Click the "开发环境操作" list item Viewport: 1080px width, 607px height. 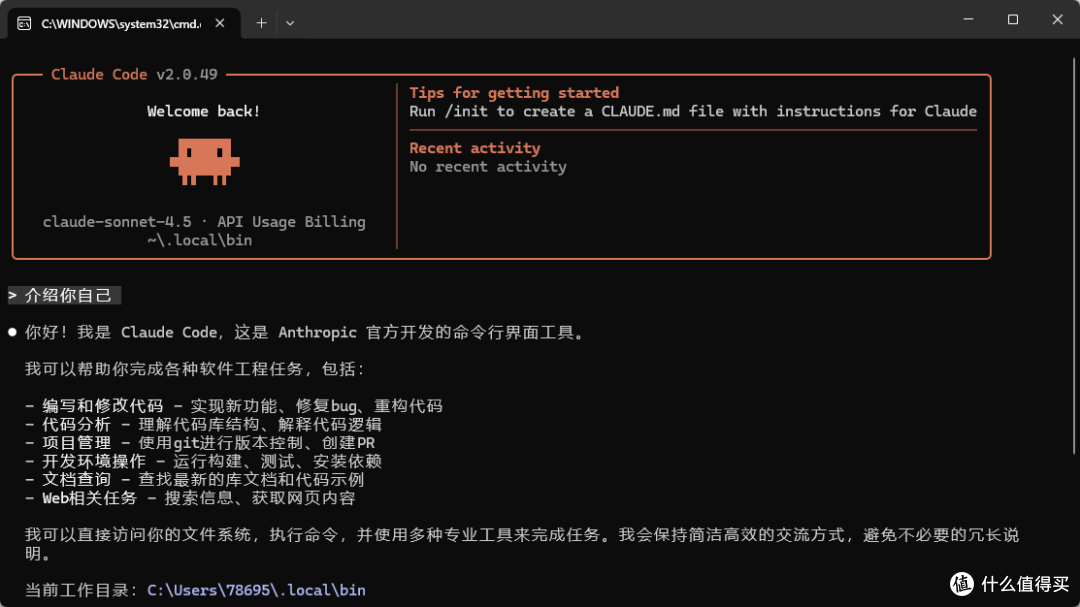tap(203, 461)
